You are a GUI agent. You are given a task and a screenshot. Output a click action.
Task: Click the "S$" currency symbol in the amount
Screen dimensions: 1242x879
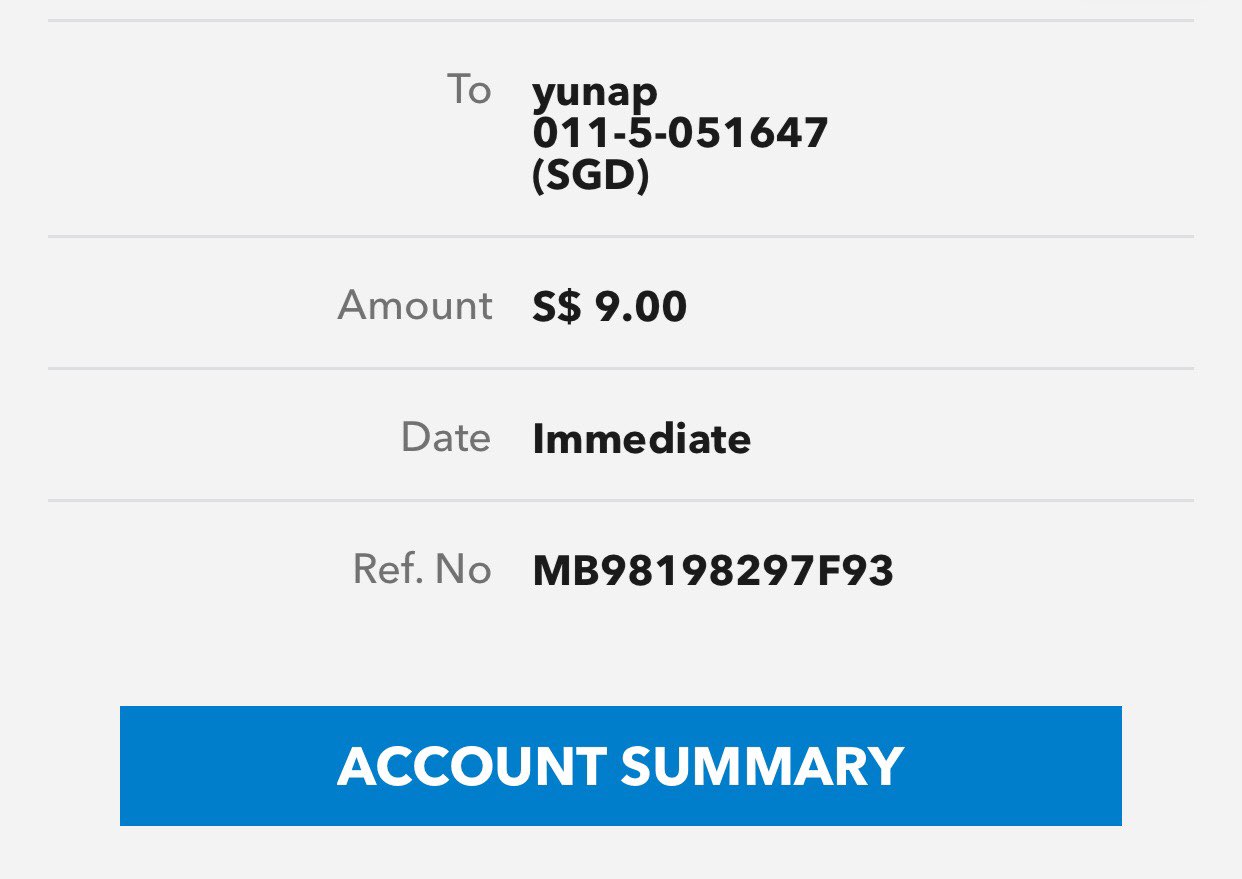[x=556, y=307]
